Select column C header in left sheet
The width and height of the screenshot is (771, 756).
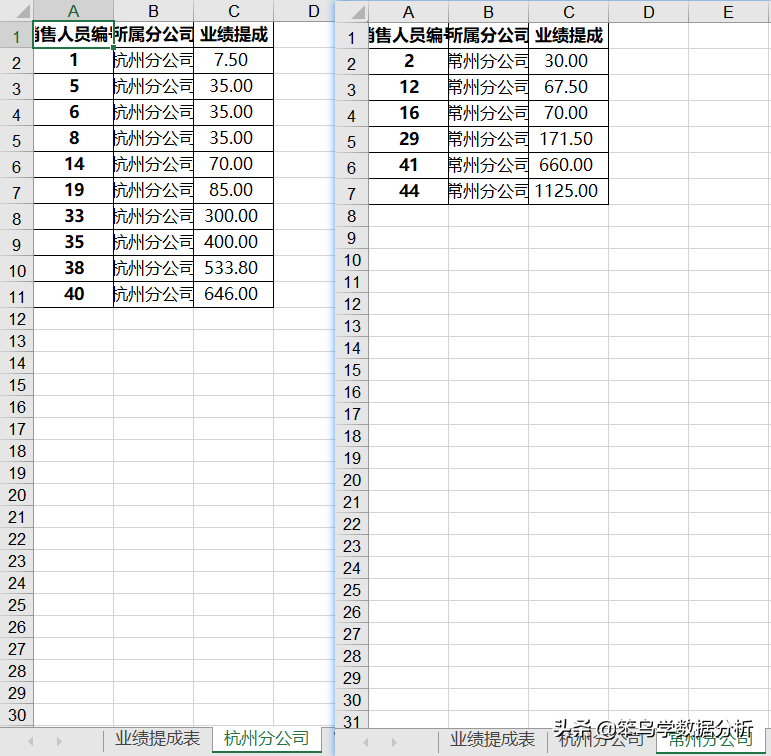[234, 10]
